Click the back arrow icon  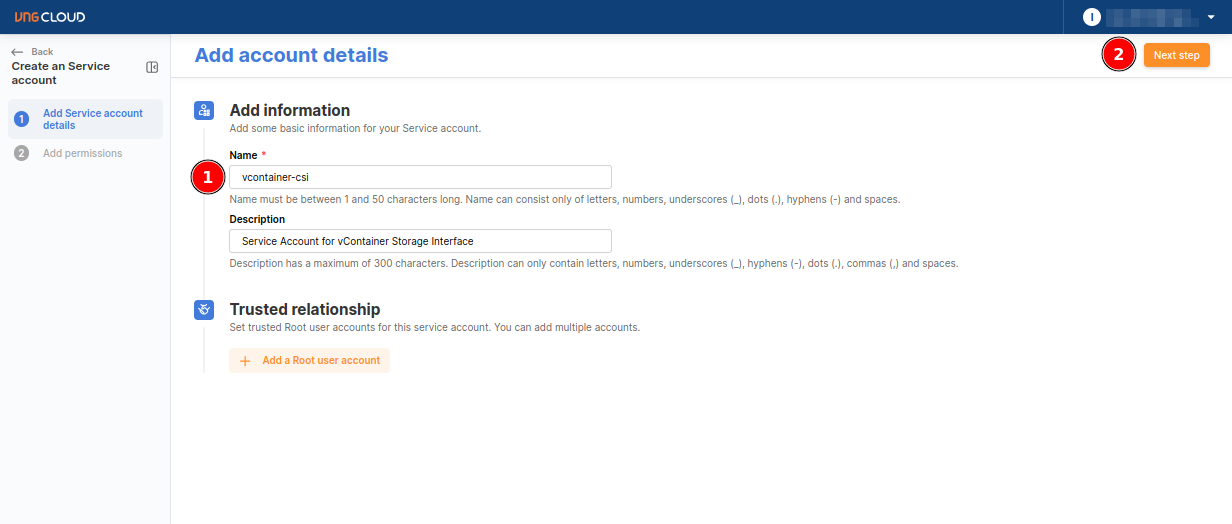tap(17, 52)
